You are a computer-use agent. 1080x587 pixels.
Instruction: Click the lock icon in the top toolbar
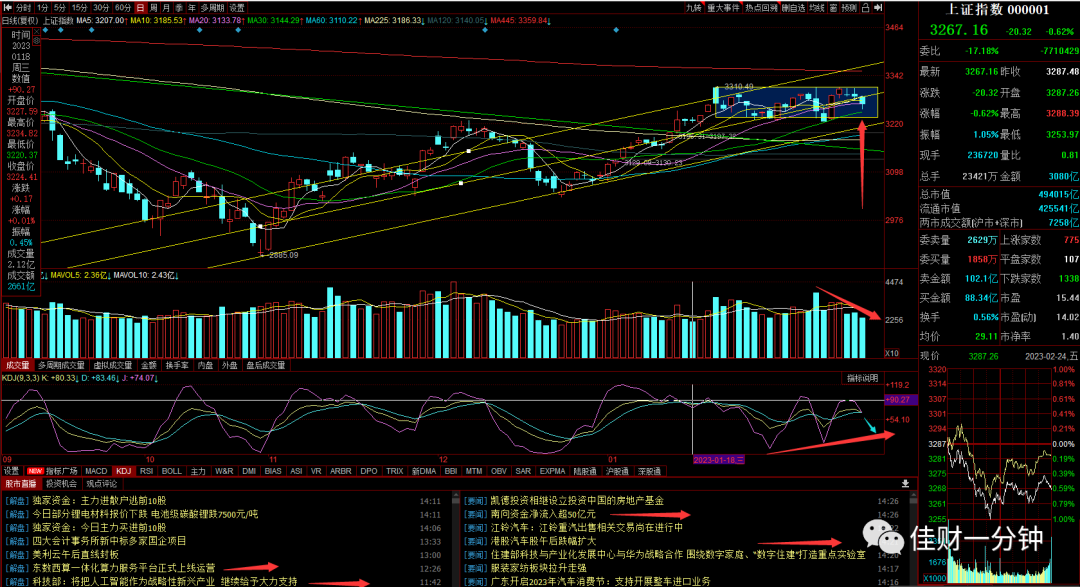[865, 8]
